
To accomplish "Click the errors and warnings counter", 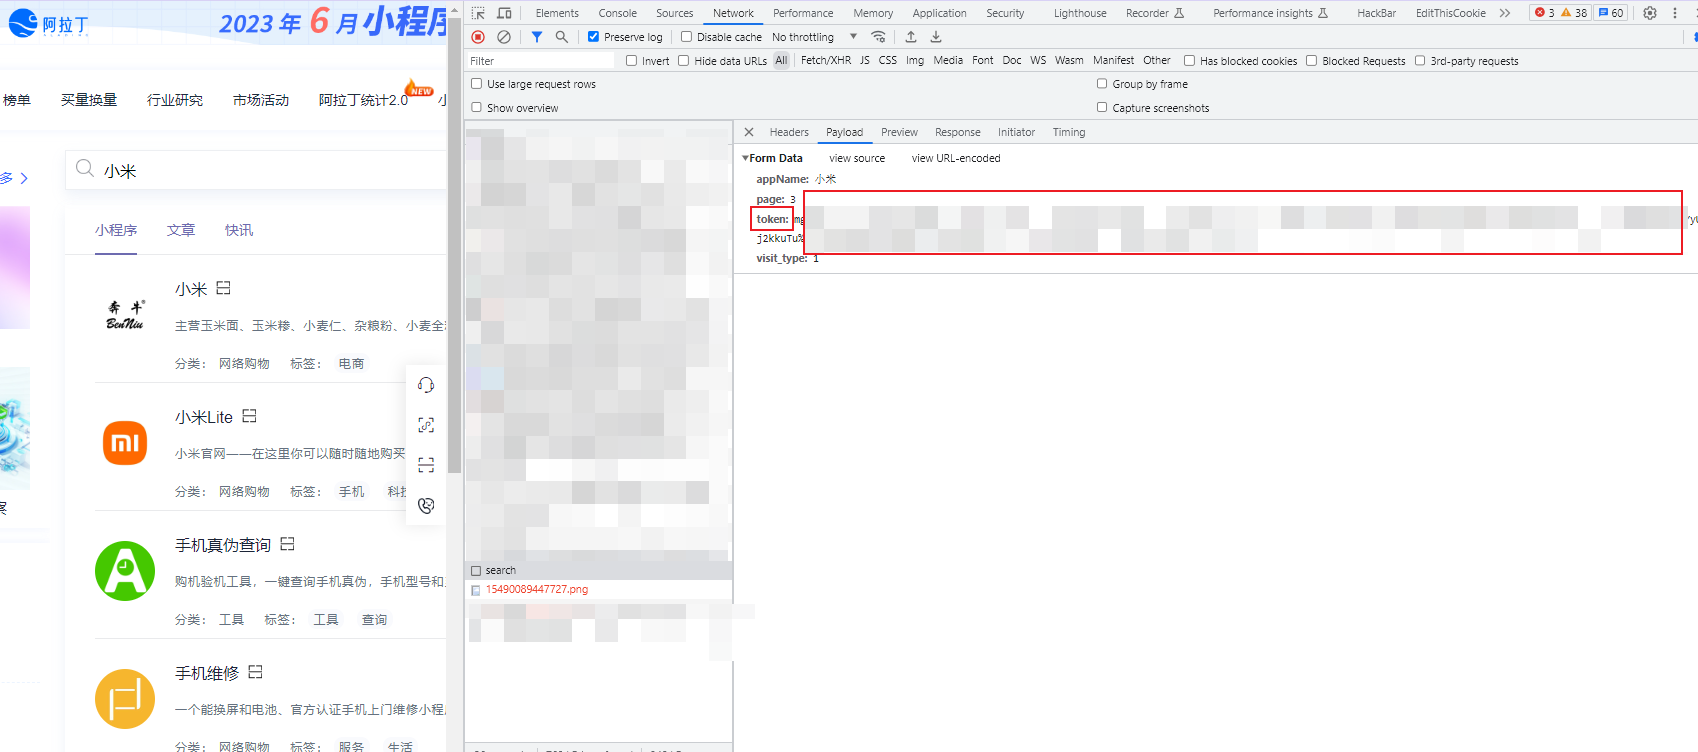I will (x=1560, y=13).
